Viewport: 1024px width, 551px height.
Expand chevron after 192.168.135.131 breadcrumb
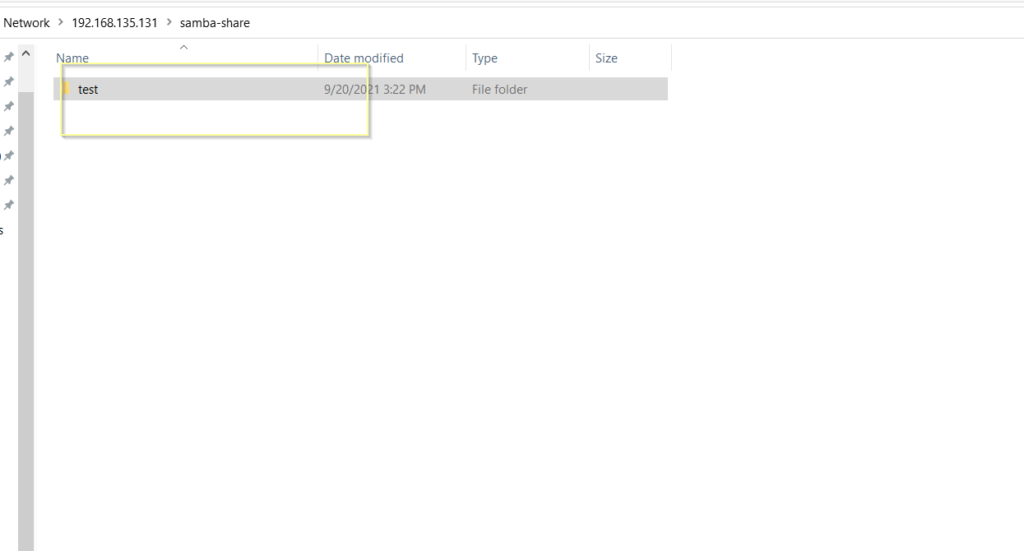pyautogui.click(x=169, y=22)
